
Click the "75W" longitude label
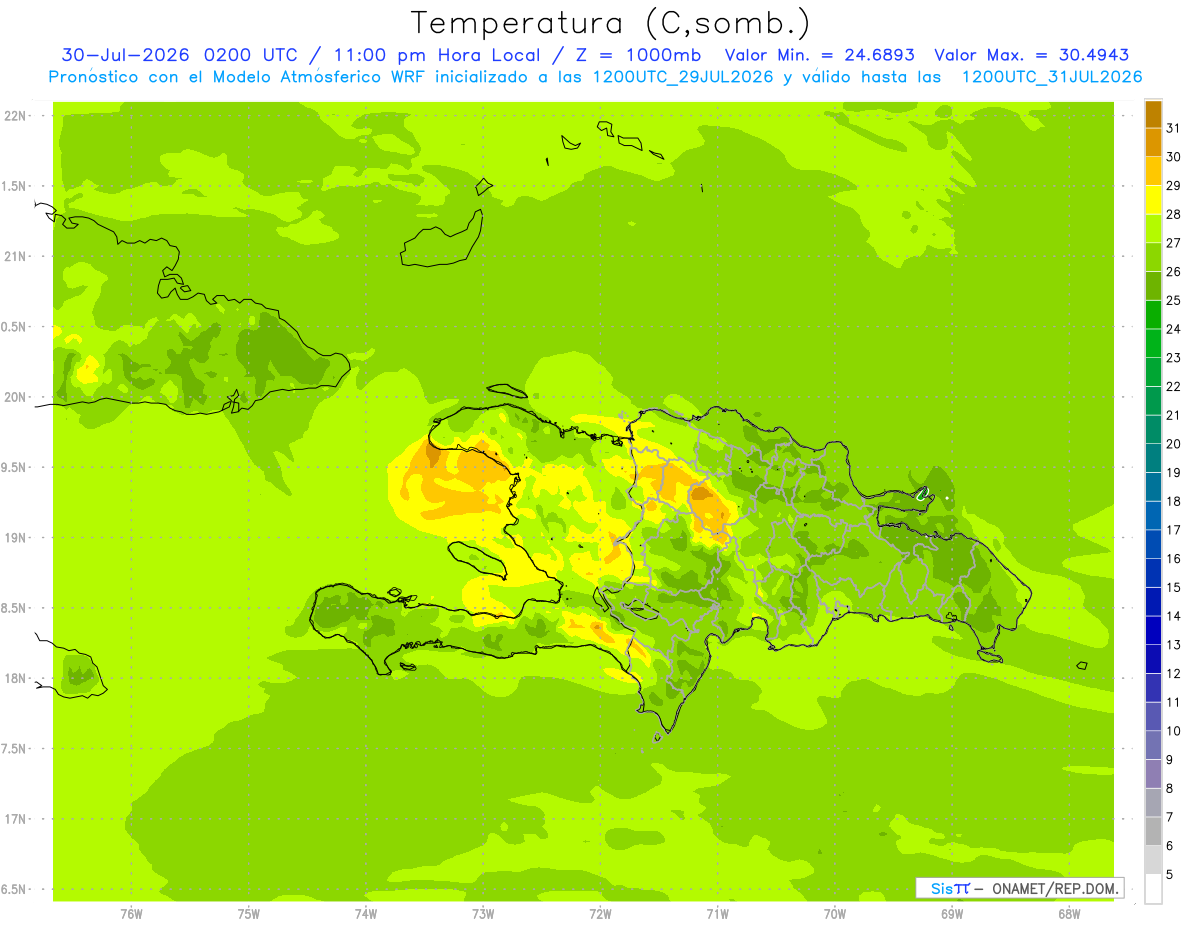point(249,914)
